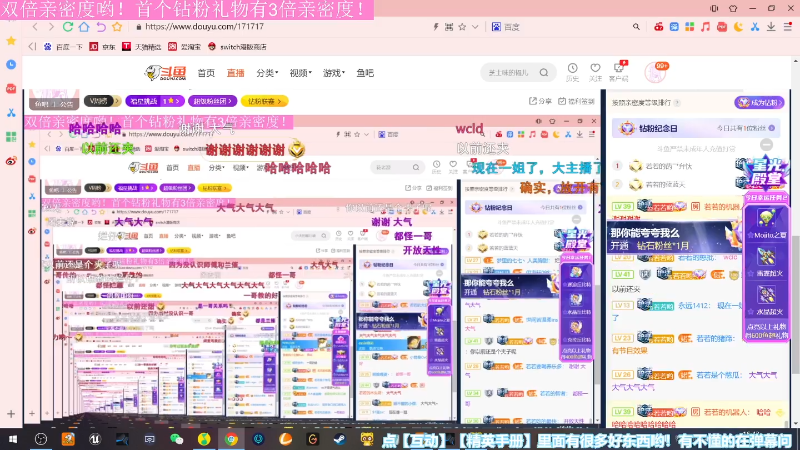
Task: Open the Windows Start button
Action: [13, 439]
